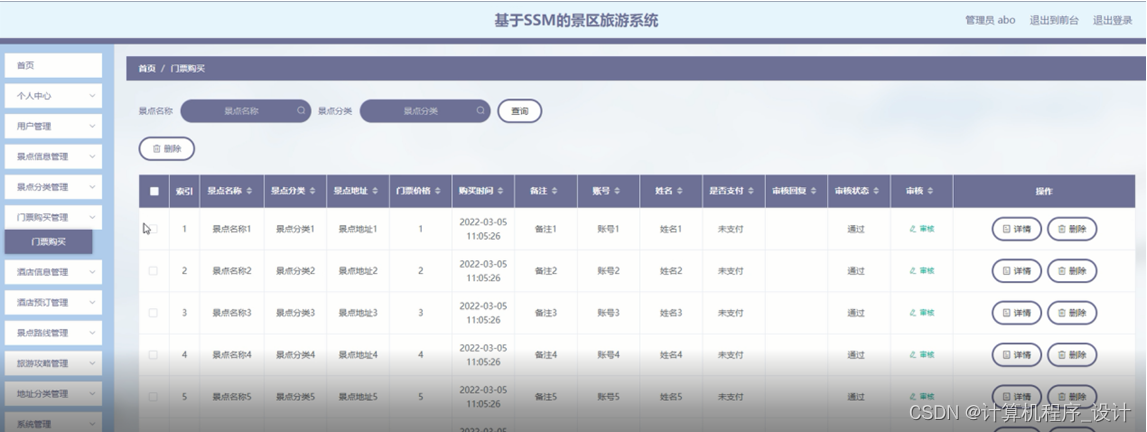Sort by 审核 column arrows
This screenshot has height=432, width=1147.
coord(930,192)
